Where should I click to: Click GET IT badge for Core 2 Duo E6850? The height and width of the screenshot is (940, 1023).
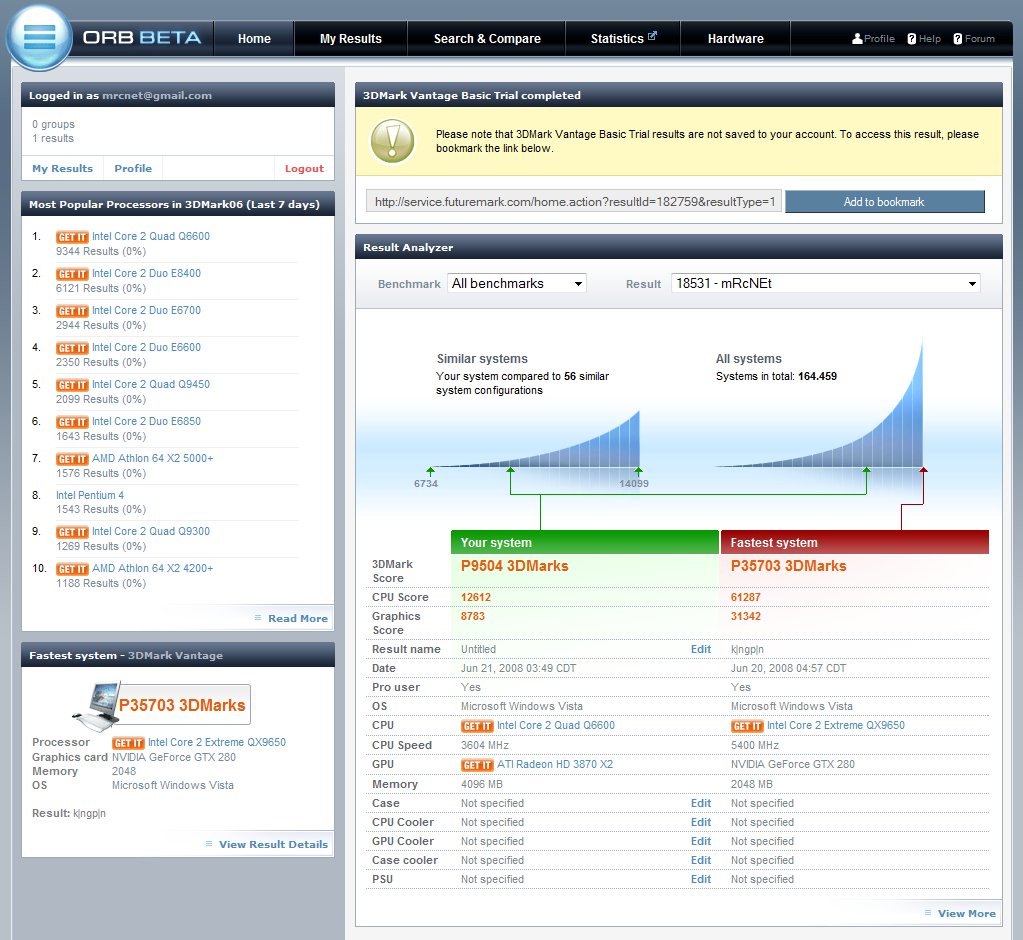(x=72, y=422)
